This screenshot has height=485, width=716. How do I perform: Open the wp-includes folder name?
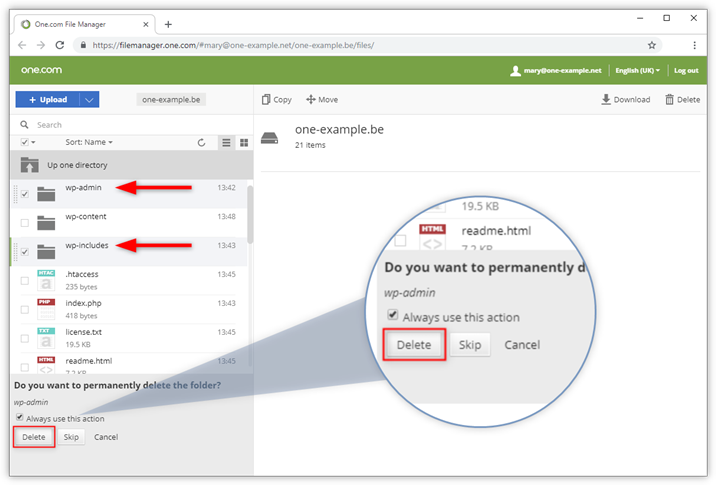click(87, 245)
